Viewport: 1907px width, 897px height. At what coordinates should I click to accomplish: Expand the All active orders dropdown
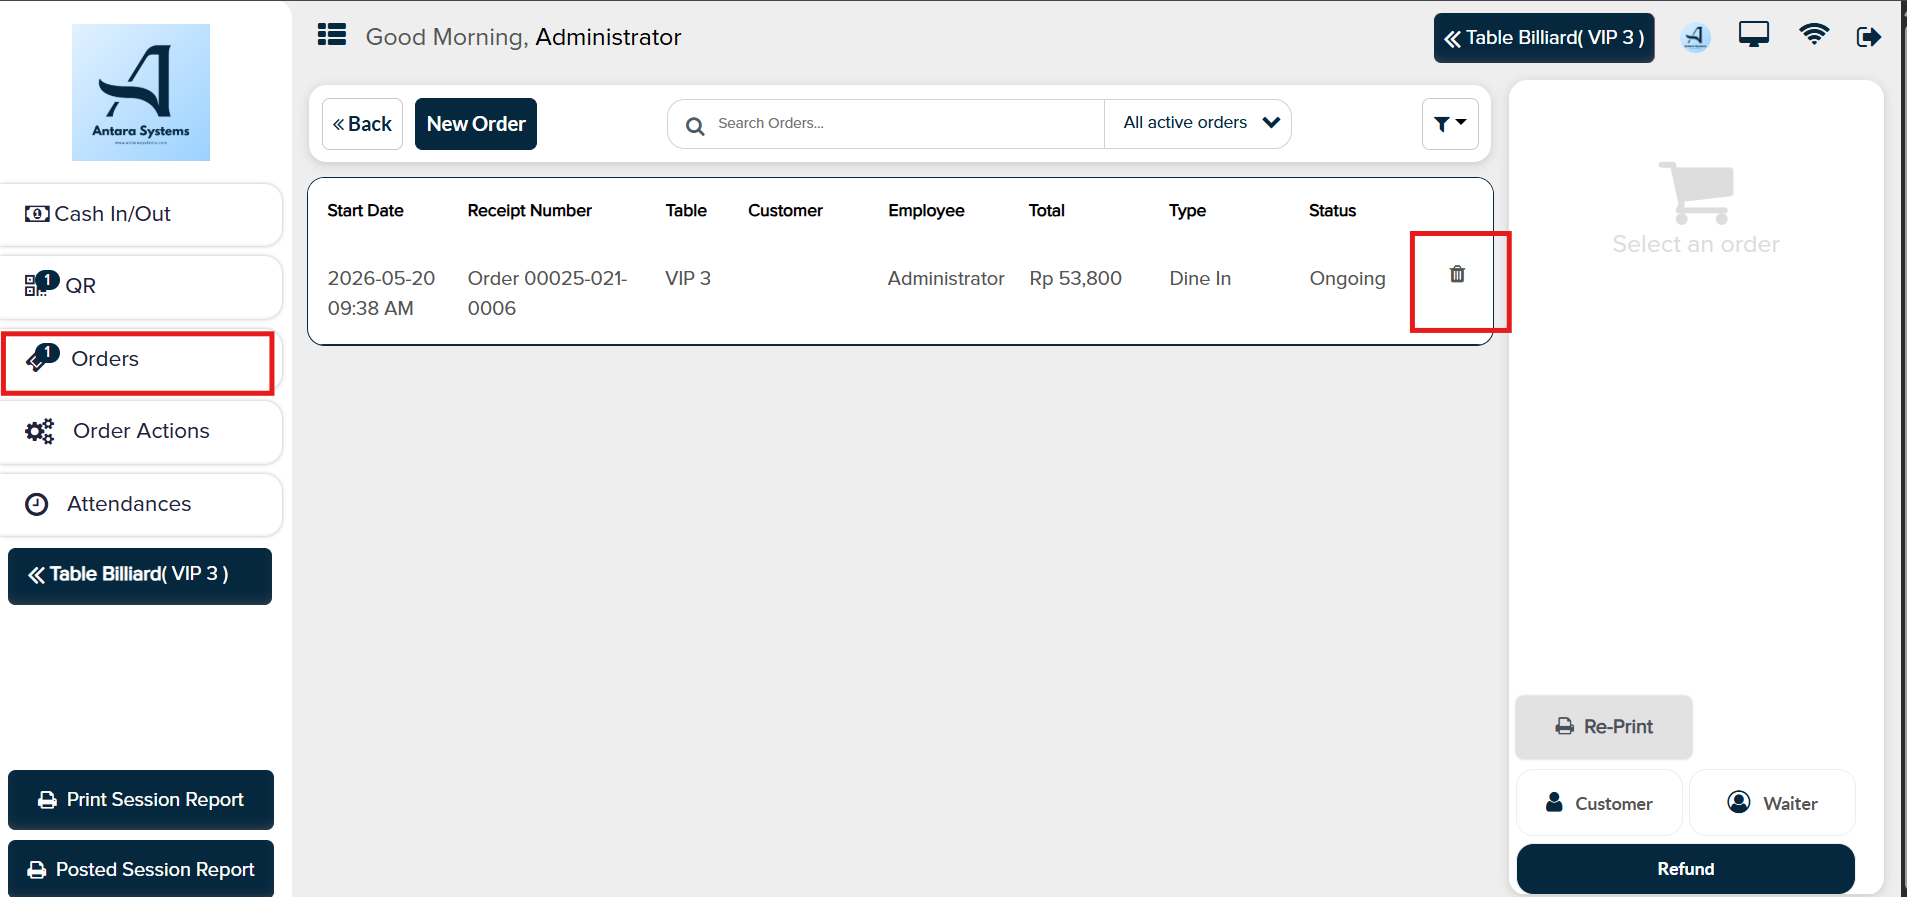pyautogui.click(x=1198, y=123)
